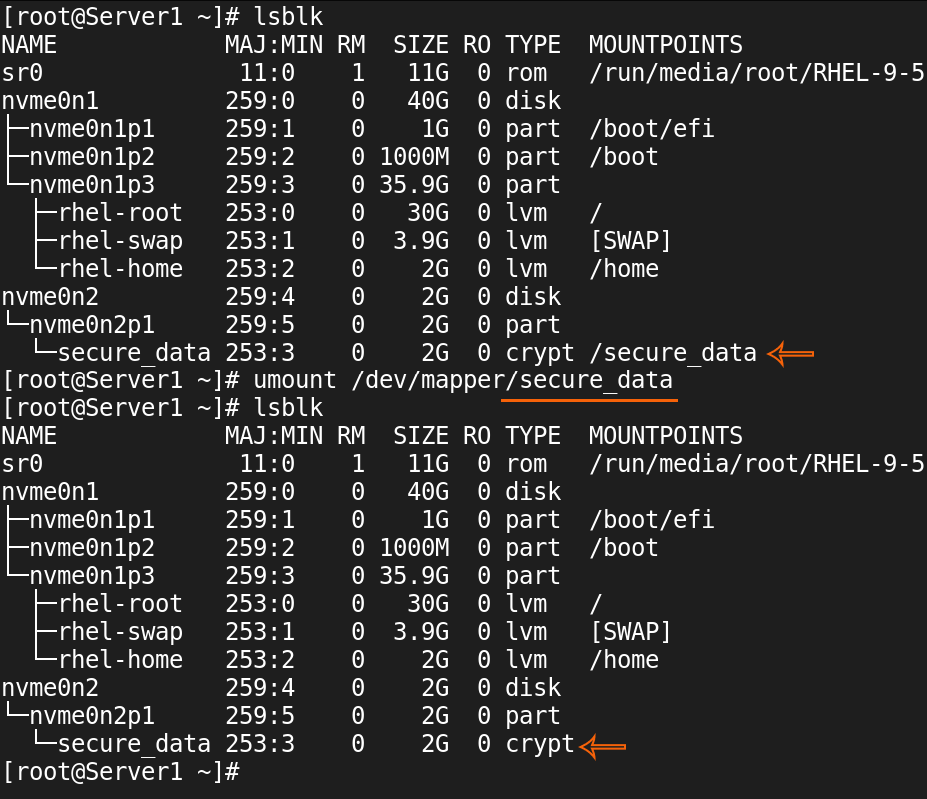Click the rhel-root name in the first lsblk output
Viewport: 927px width, 799px height.
pos(121,213)
